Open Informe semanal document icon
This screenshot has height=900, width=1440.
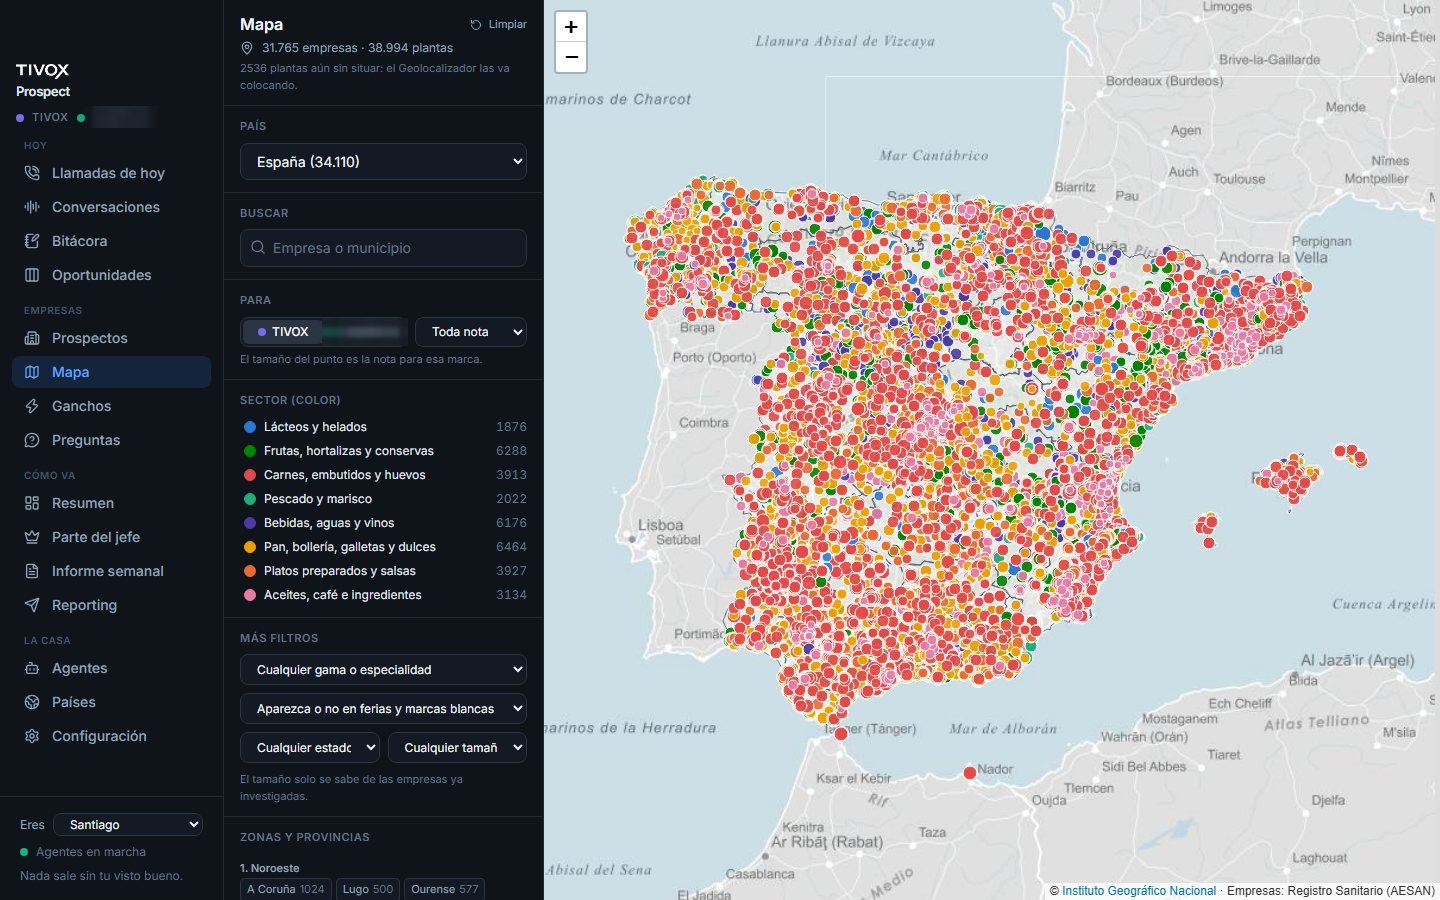tap(32, 571)
